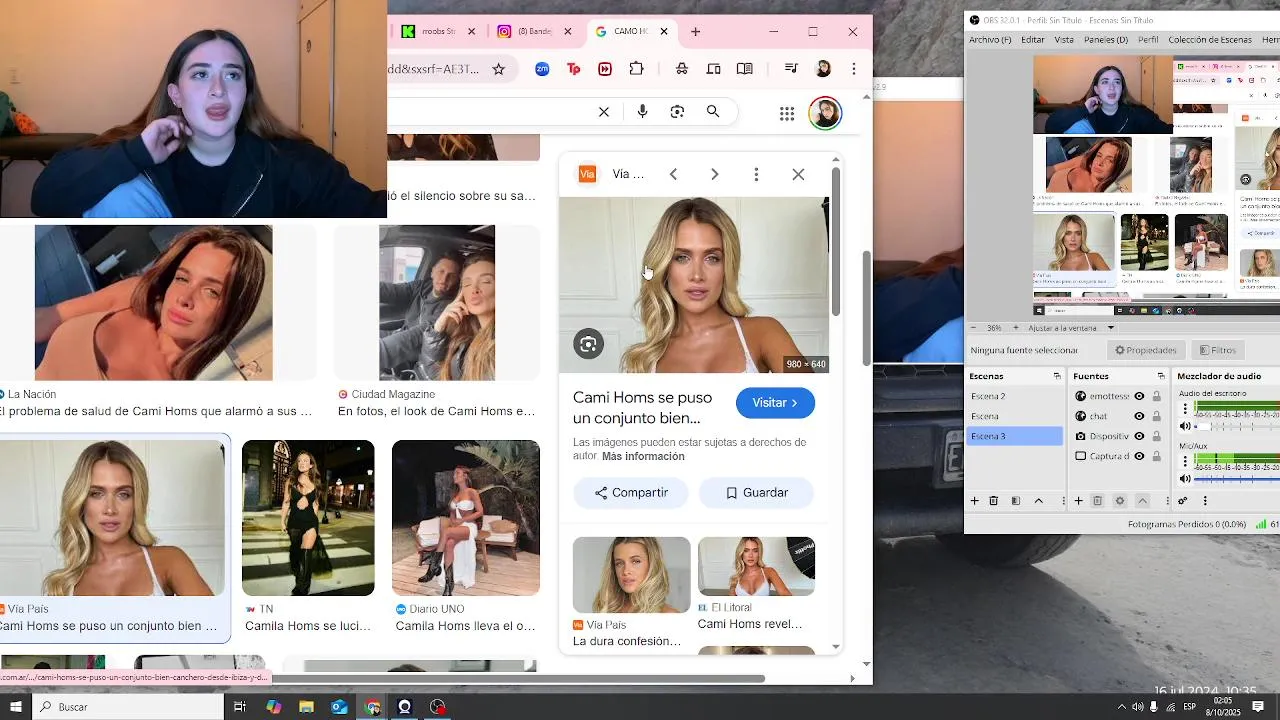
Task: Open Mic/Aux three-dot options in mixer
Action: (1186, 462)
